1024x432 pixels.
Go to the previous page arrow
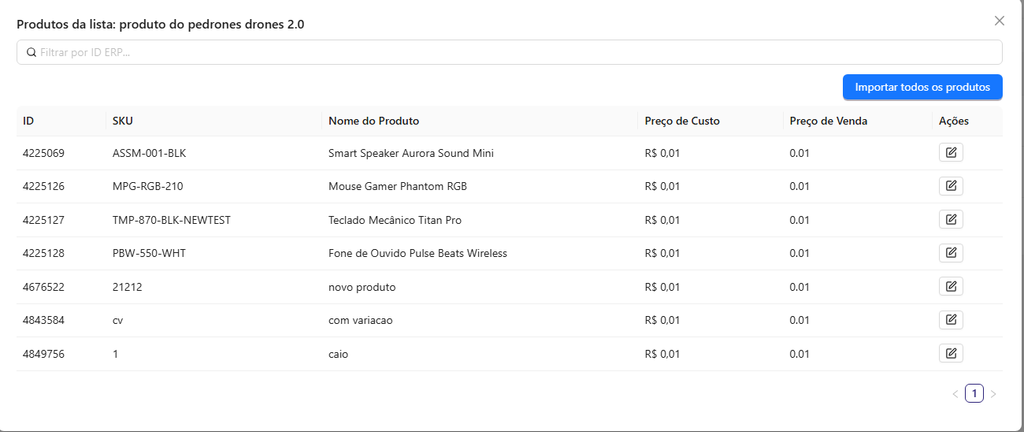pos(955,393)
